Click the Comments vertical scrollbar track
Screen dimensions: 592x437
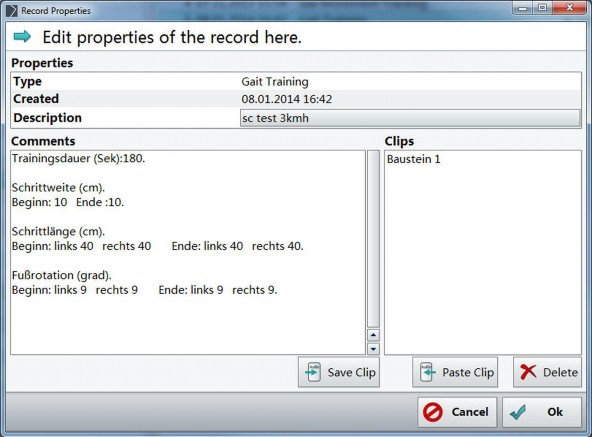coord(373,239)
